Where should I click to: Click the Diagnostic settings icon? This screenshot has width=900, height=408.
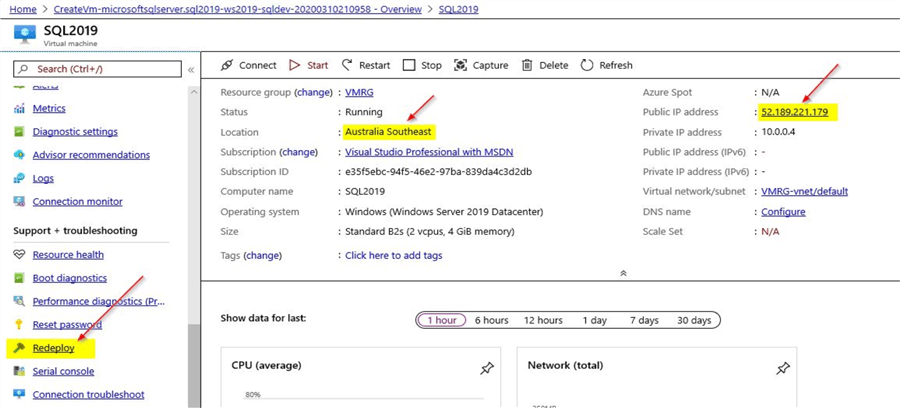point(20,132)
